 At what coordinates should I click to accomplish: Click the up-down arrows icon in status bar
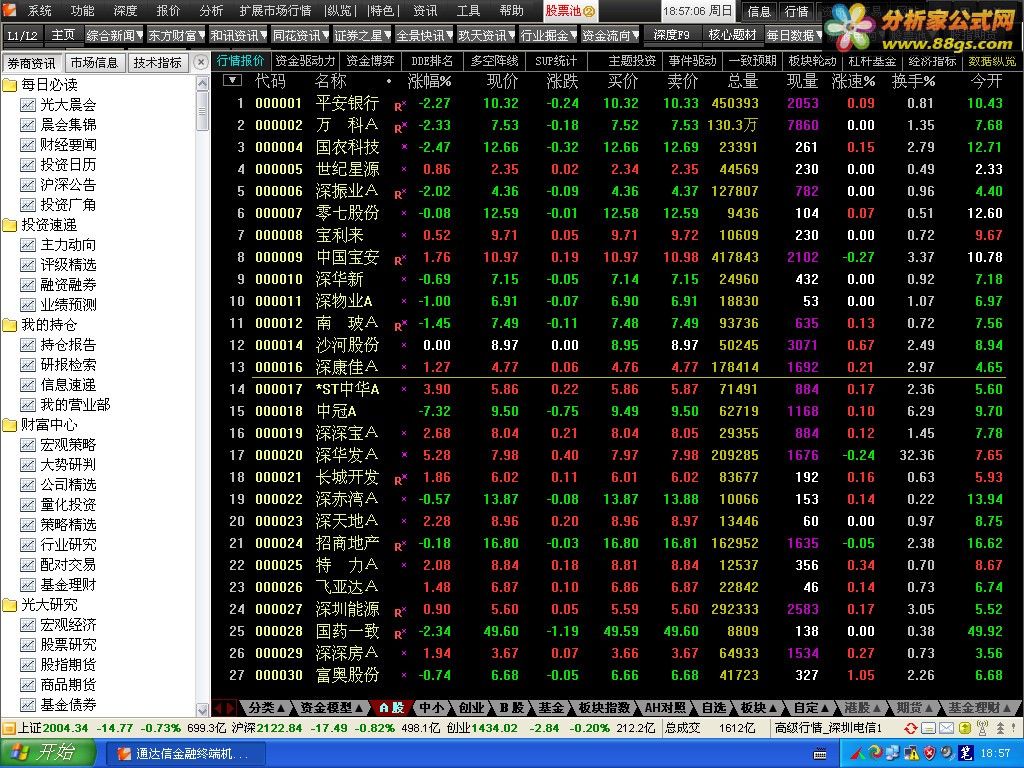(1000, 728)
